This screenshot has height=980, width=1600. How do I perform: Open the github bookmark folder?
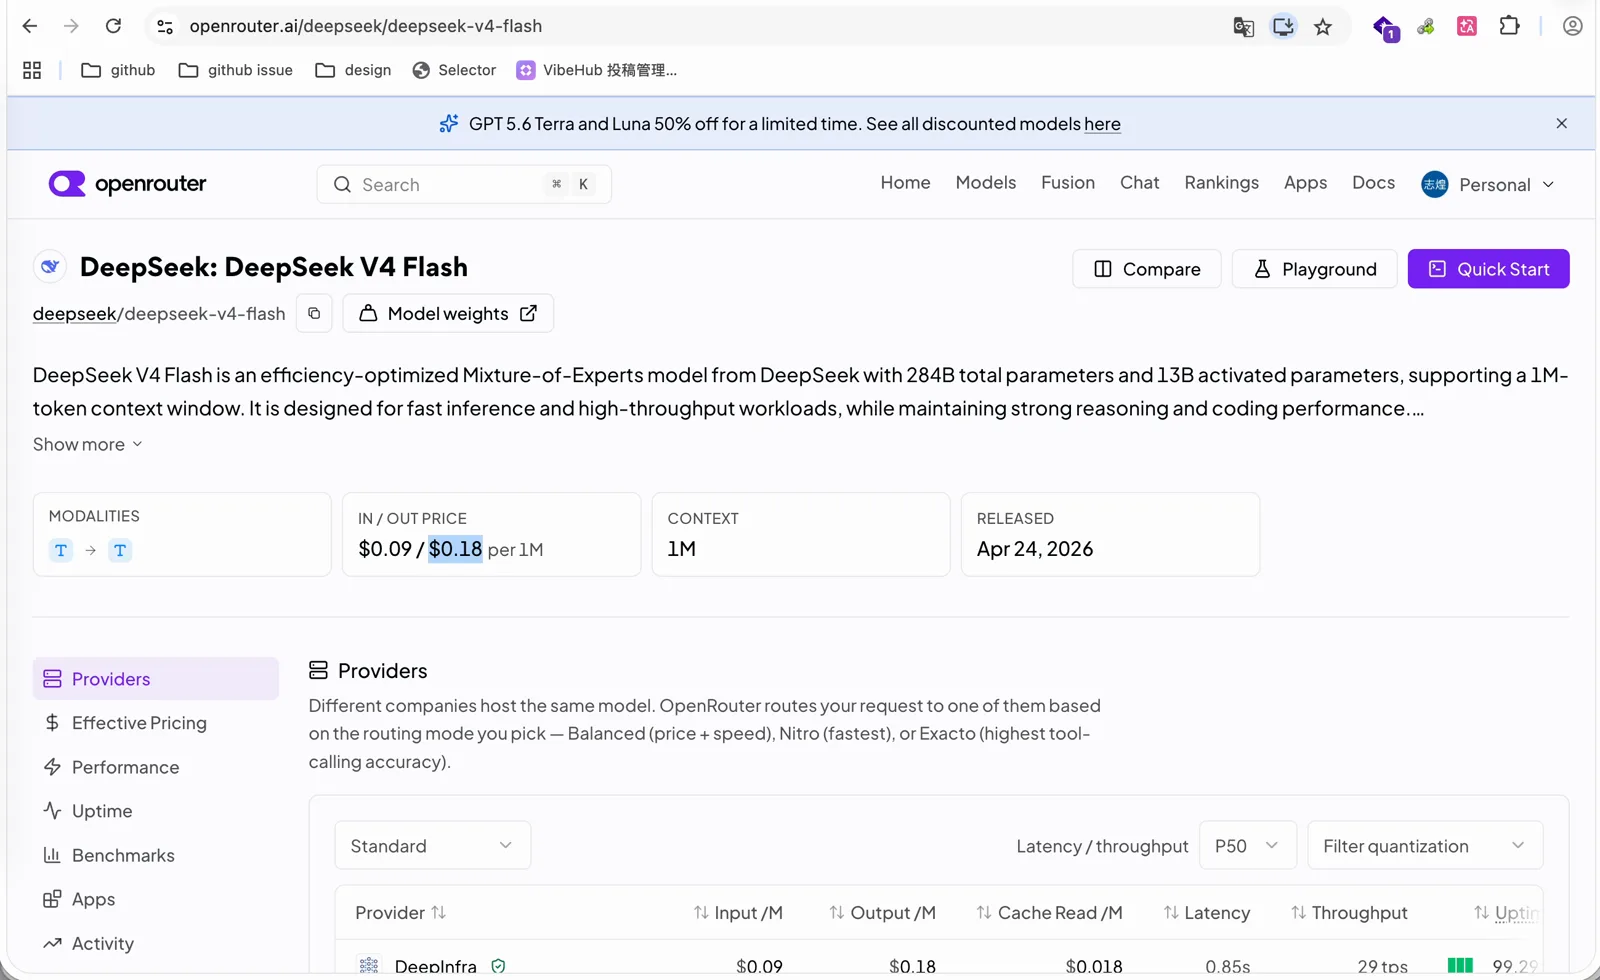pos(118,70)
